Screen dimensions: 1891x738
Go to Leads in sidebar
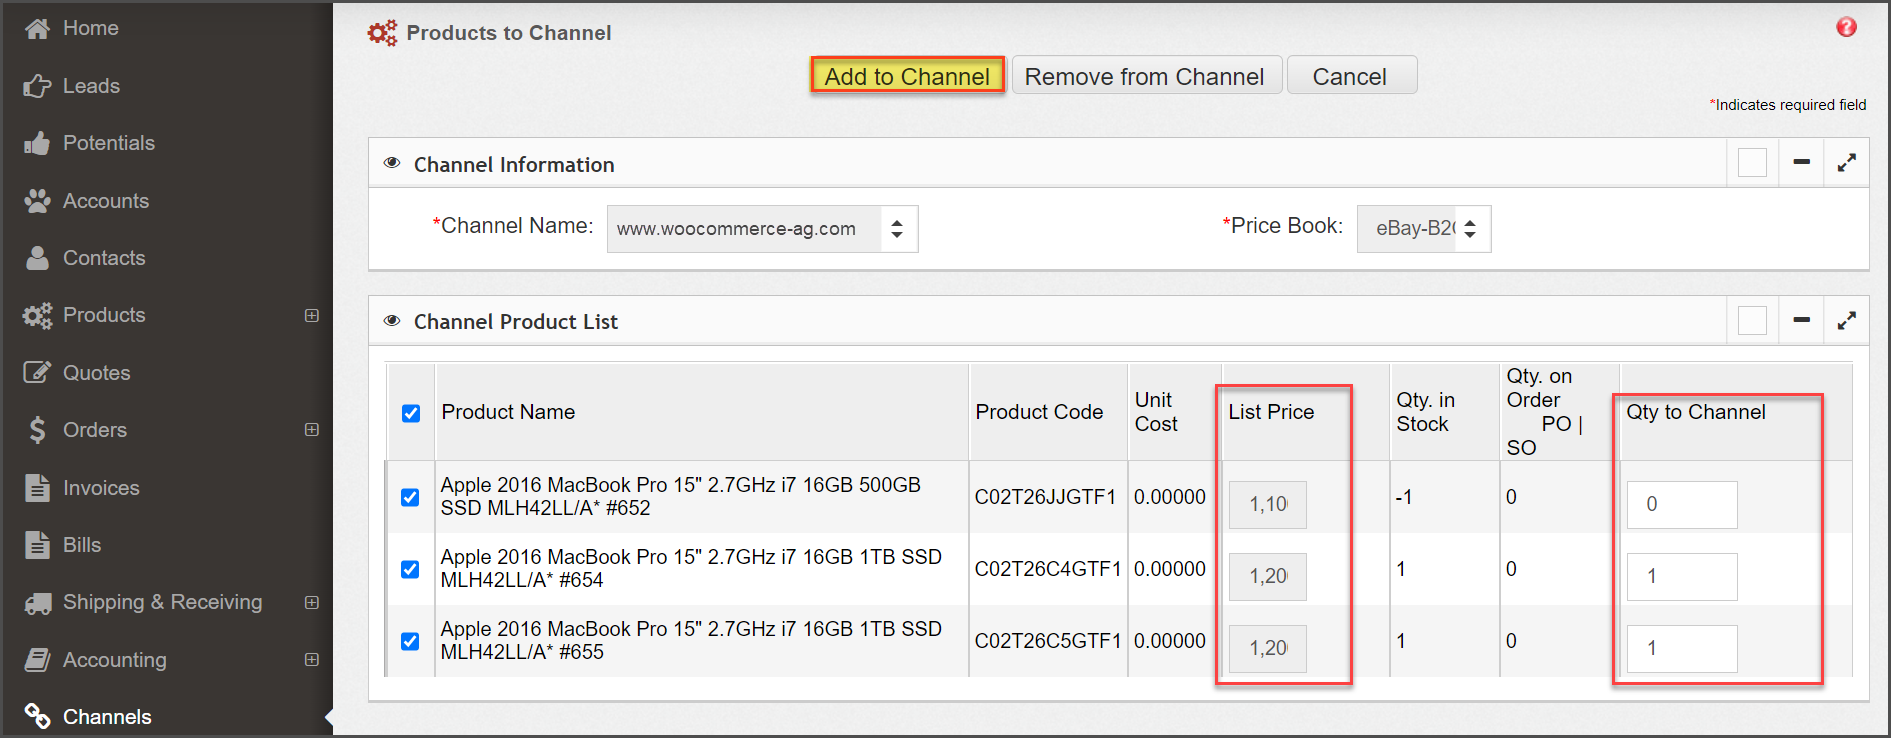coord(91,86)
